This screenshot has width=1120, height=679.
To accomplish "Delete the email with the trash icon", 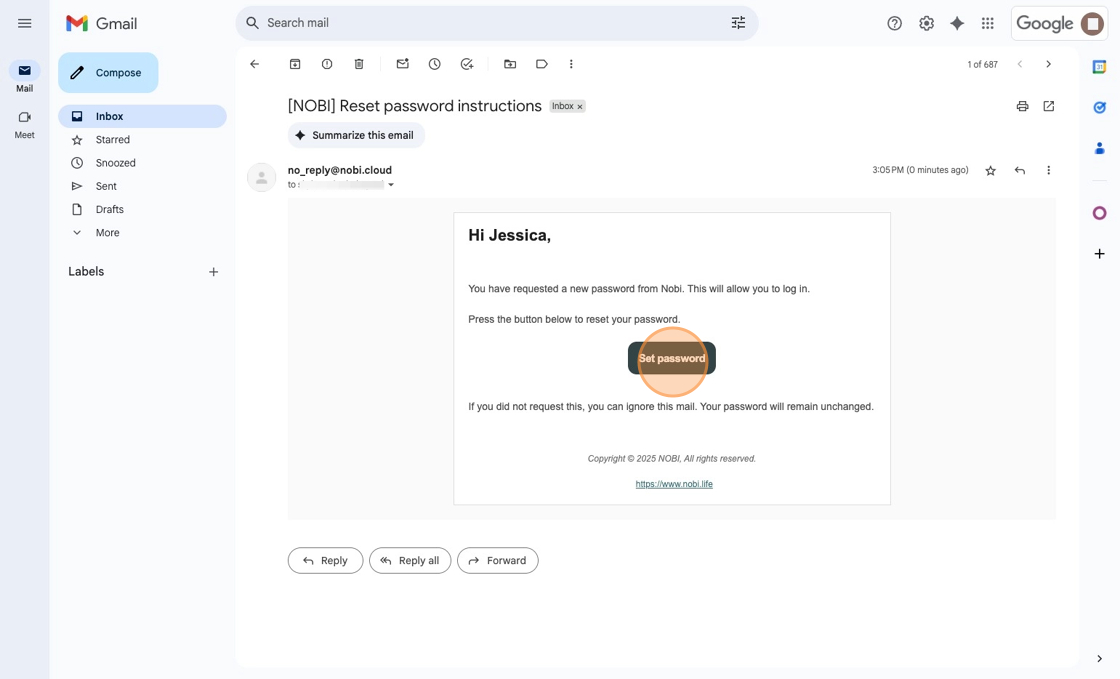I will point(359,64).
